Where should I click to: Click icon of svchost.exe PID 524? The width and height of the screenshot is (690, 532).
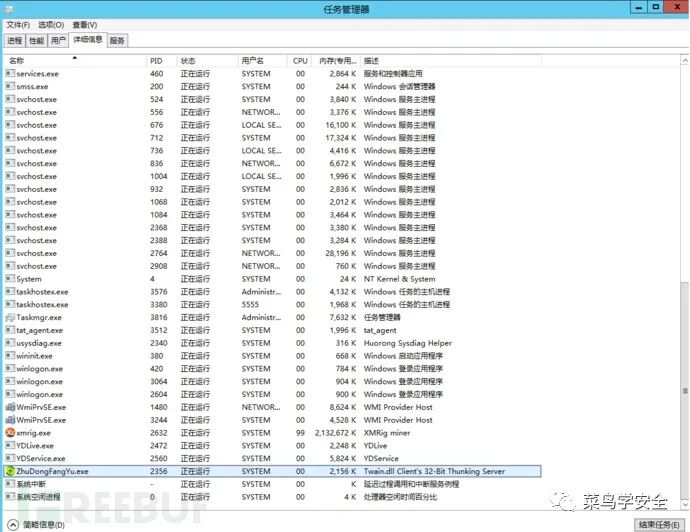click(10, 99)
